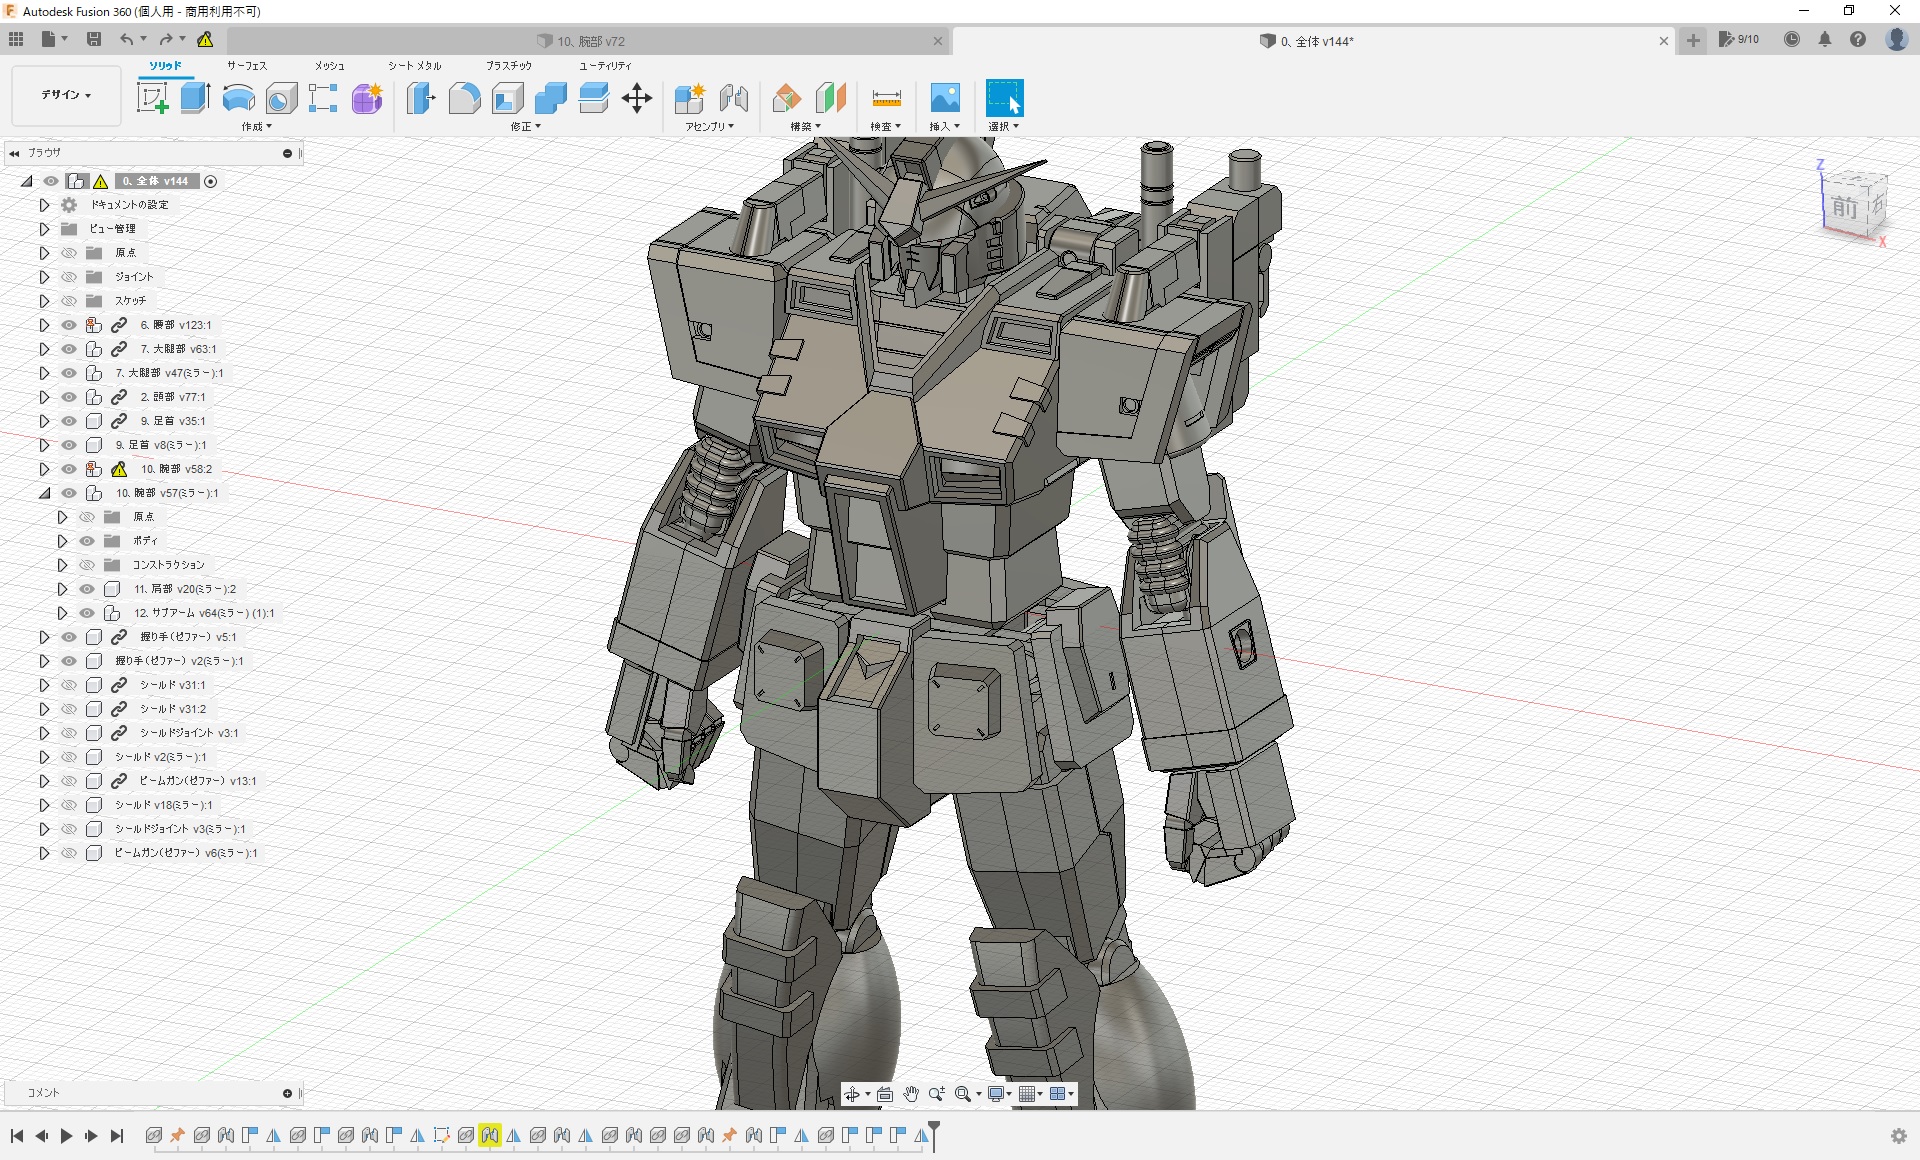
Task: Click the Measure ruler icon
Action: tap(886, 98)
